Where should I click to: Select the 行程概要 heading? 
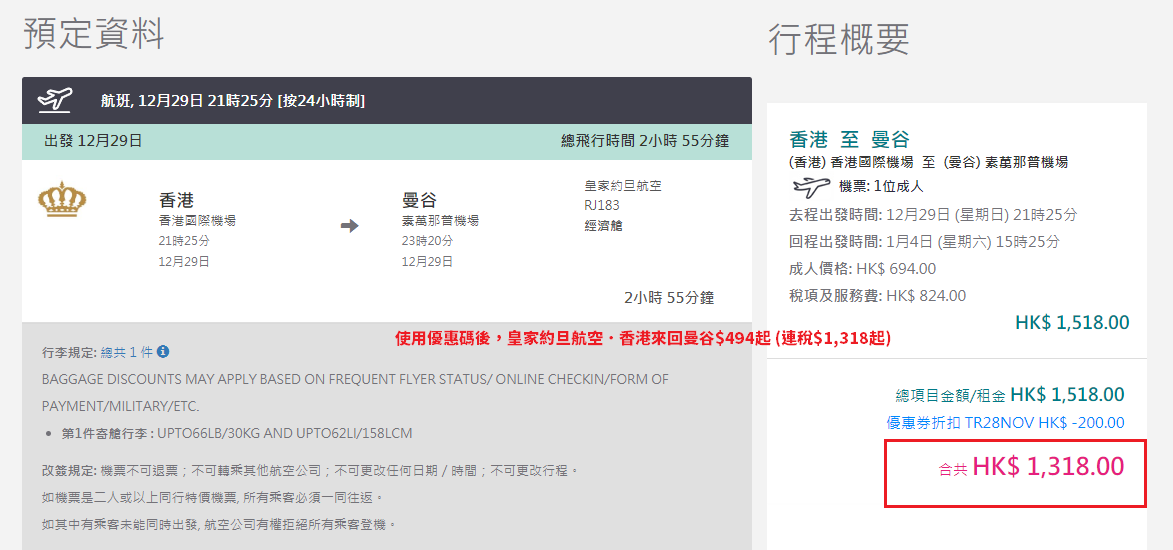click(839, 39)
